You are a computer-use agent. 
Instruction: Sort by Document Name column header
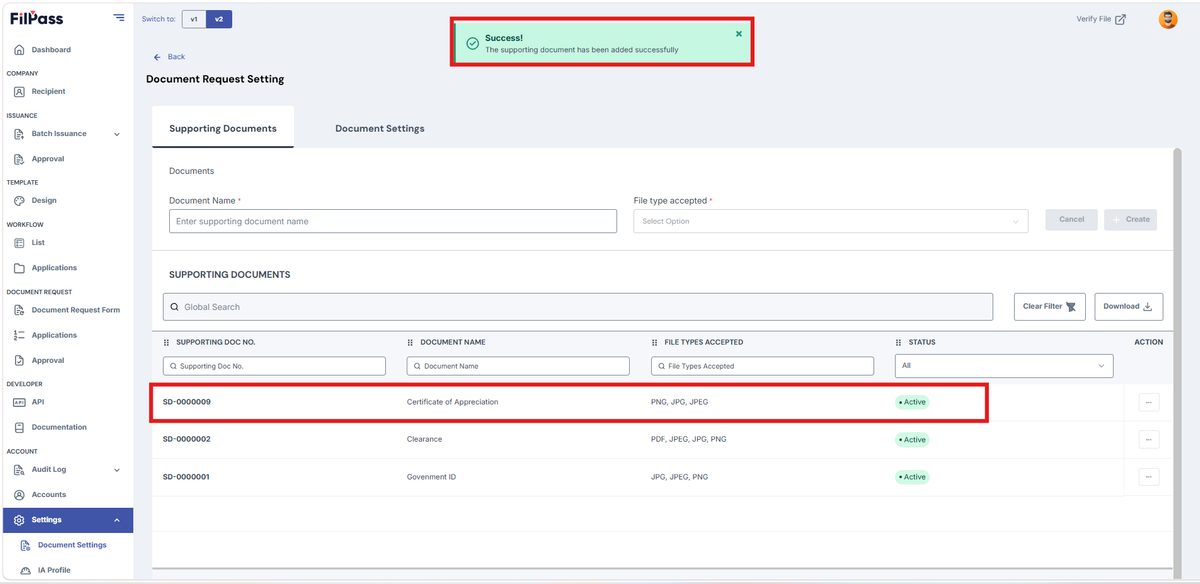point(453,342)
